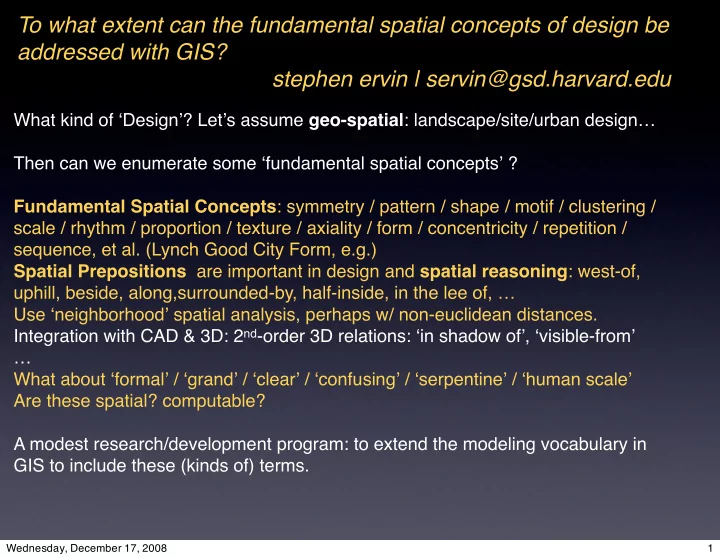The height and width of the screenshot is (558, 720).
Task: Click the servin@gsd.harvard.edu email address
Action: coord(549,79)
